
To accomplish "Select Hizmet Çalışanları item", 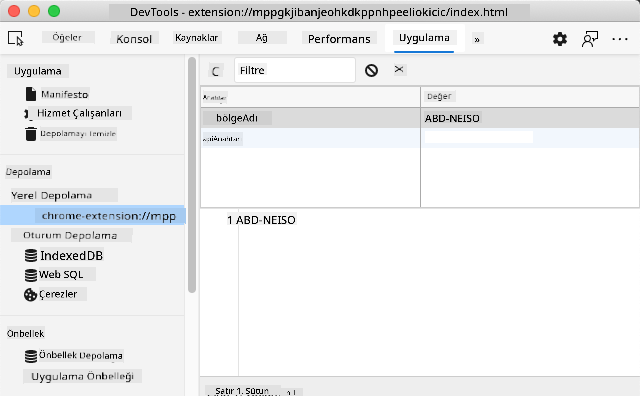I will pyautogui.click(x=79, y=113).
